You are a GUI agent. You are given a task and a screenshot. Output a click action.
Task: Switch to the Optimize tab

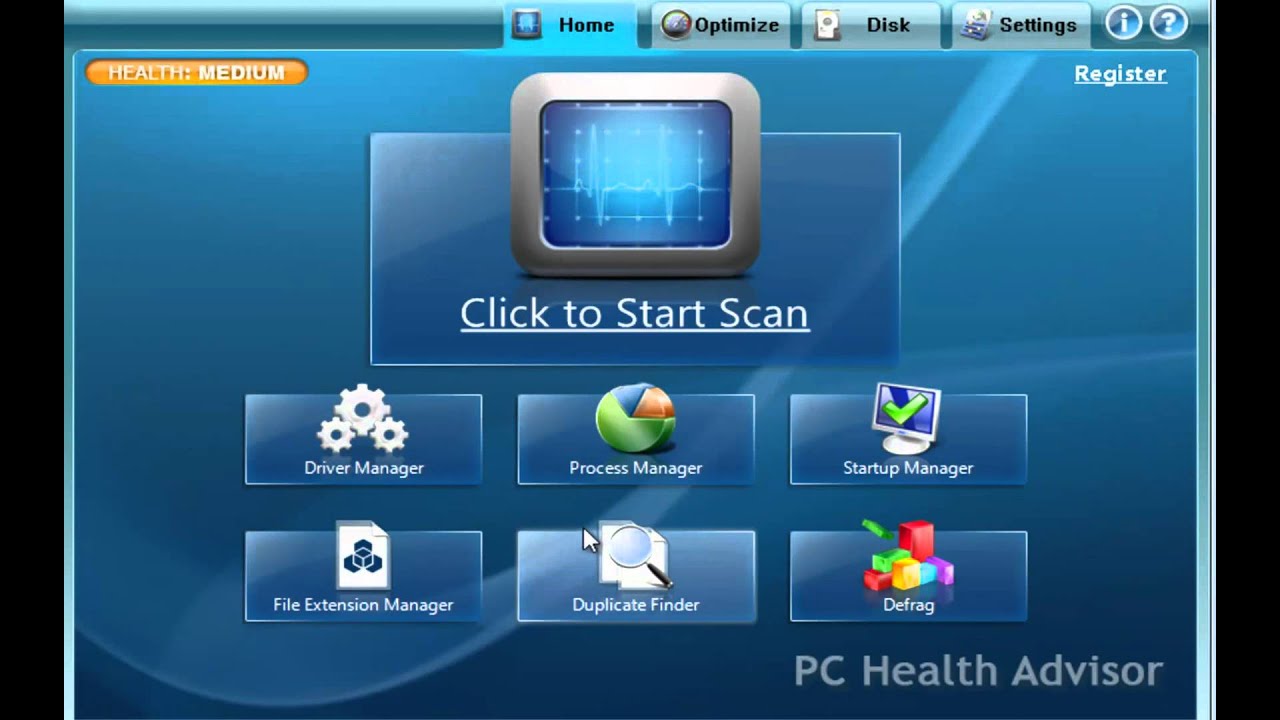tap(721, 25)
